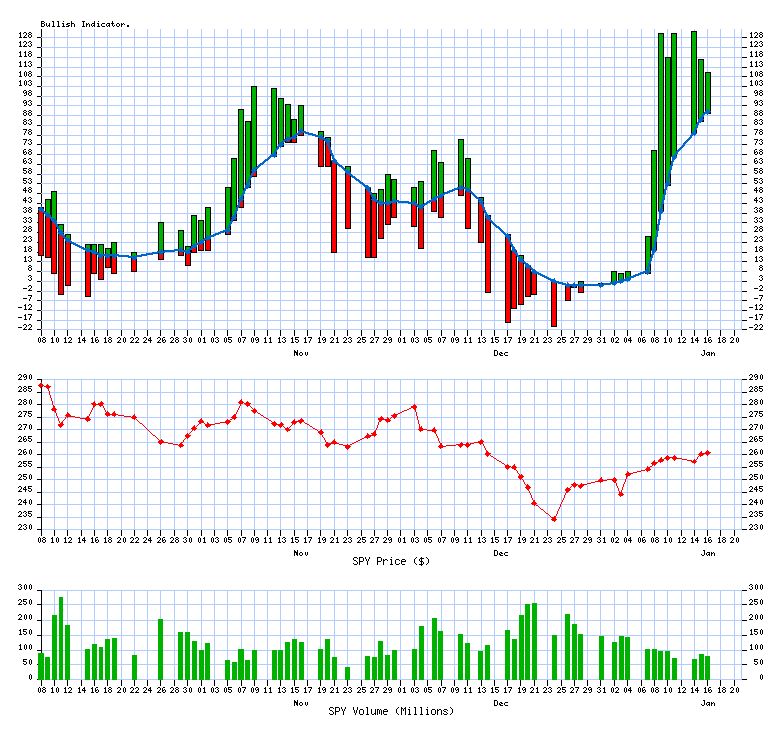784x729 pixels.
Task: Click the -22 label on right indicator axis
Action: pos(757,327)
